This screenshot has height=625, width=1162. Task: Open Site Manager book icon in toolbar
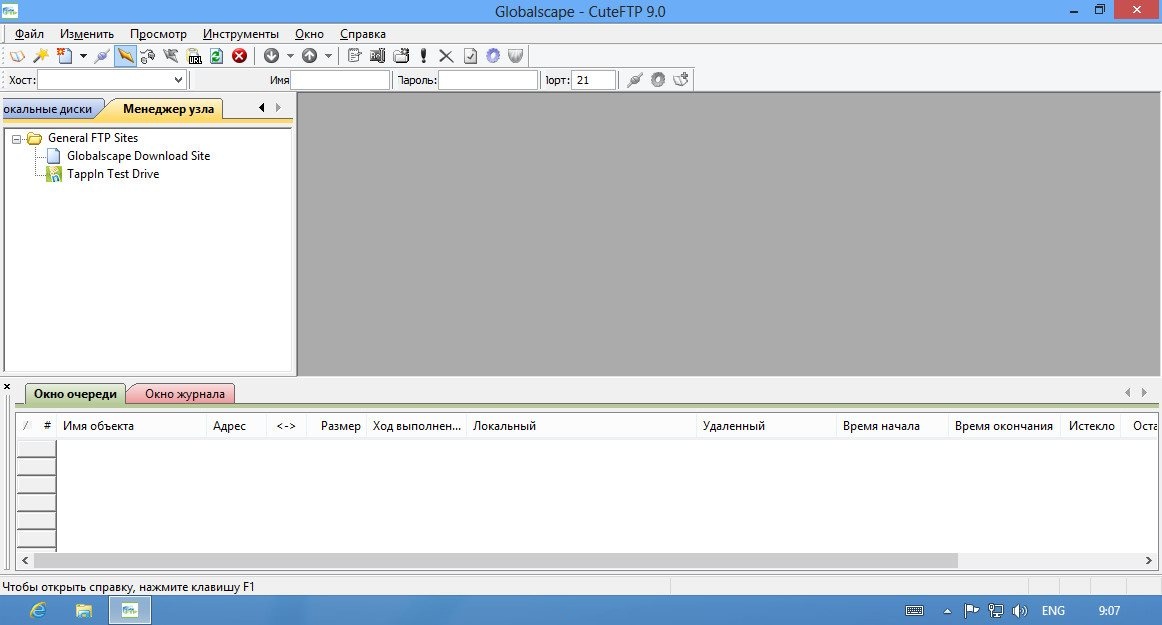pyautogui.click(x=17, y=56)
